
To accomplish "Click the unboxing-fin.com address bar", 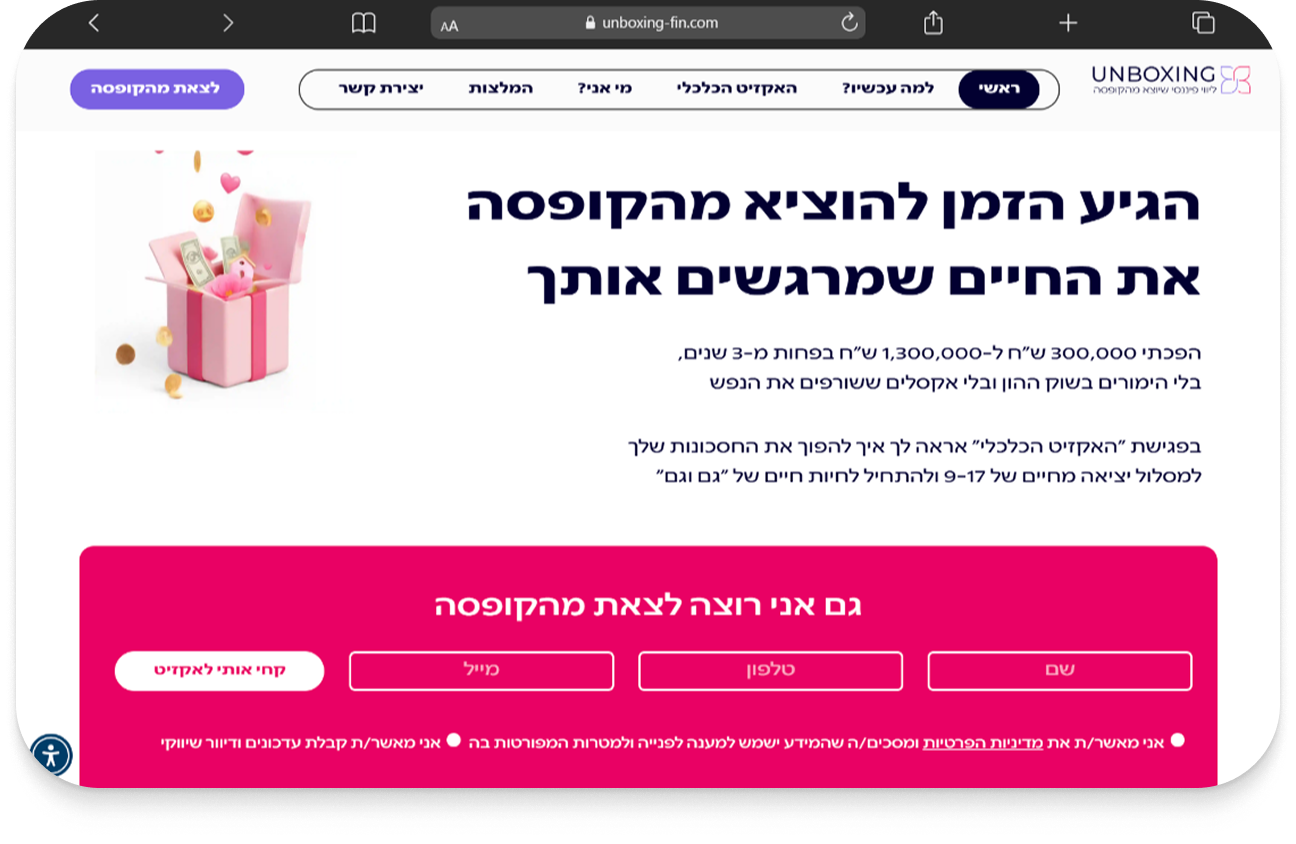I will click(x=648, y=23).
